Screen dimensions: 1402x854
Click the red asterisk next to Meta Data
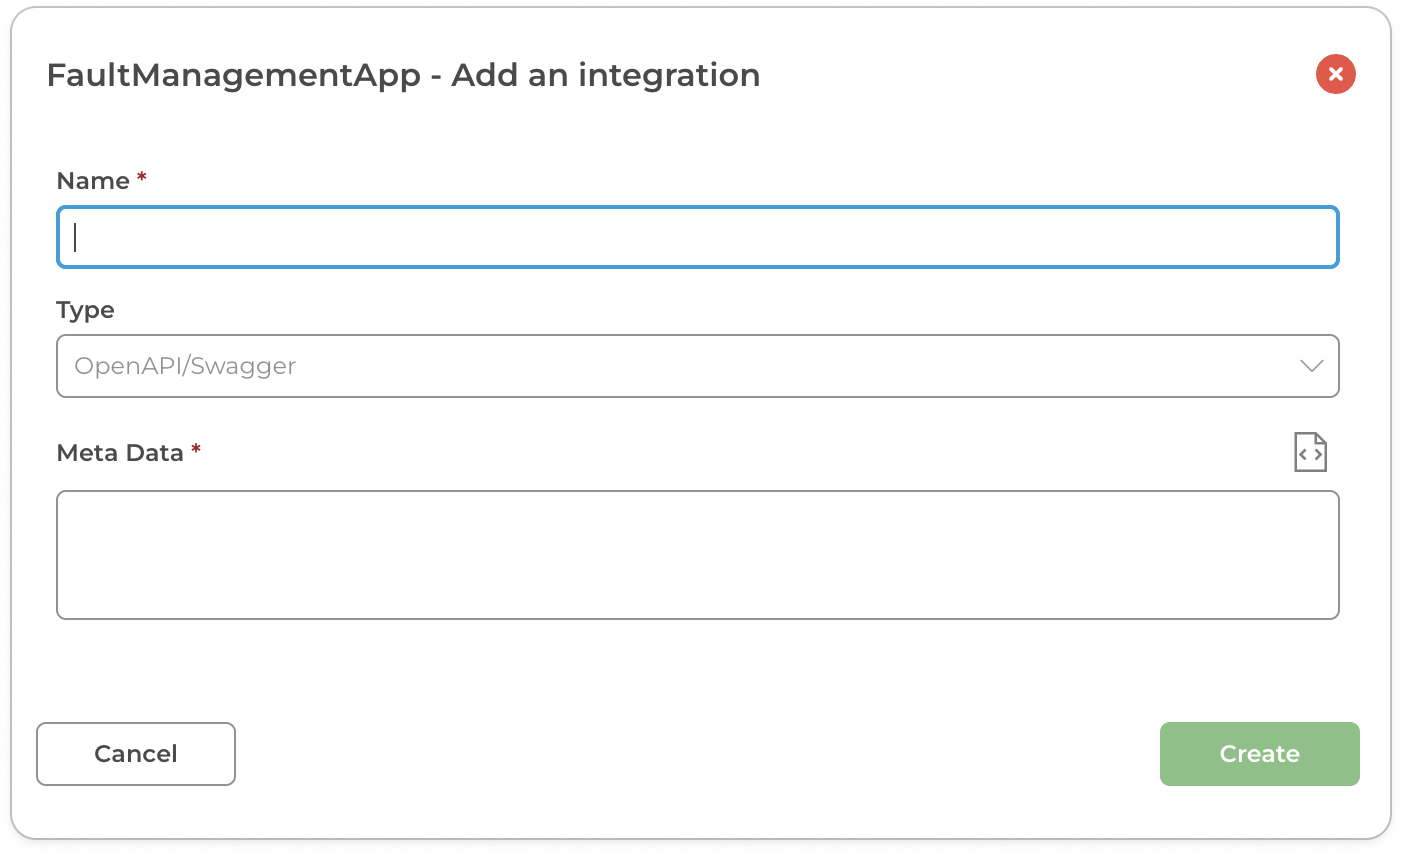coord(196,449)
